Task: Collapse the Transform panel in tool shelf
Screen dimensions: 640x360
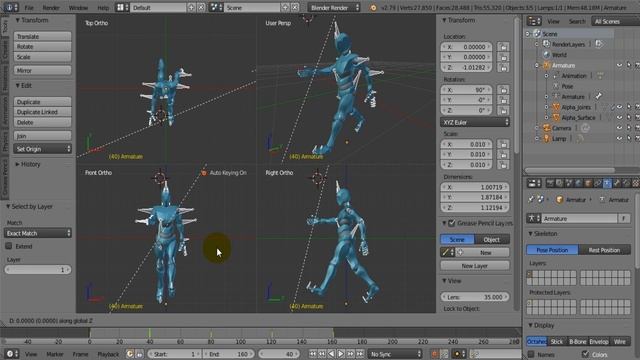Action: (18, 20)
